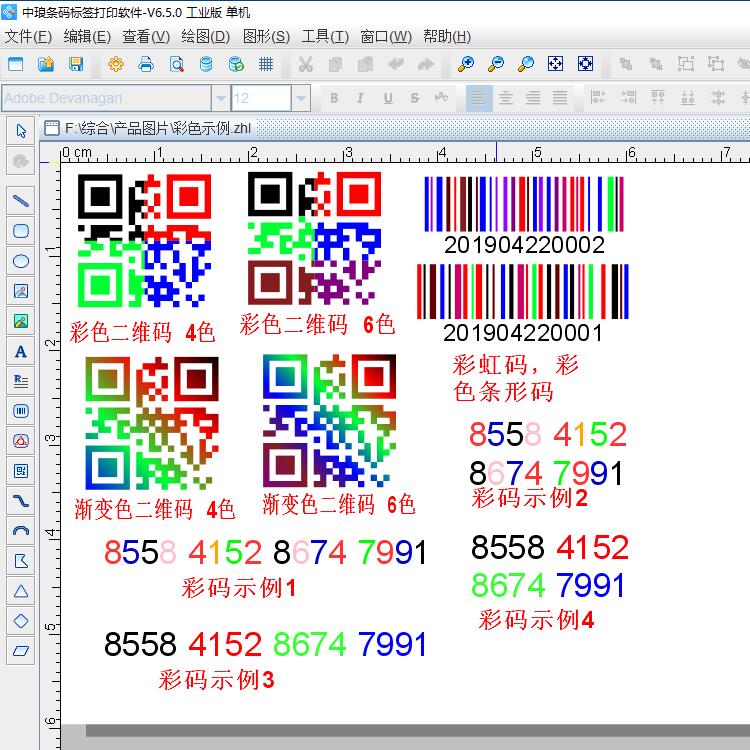
Task: Select the Ellipse tool
Action: pos(21,261)
